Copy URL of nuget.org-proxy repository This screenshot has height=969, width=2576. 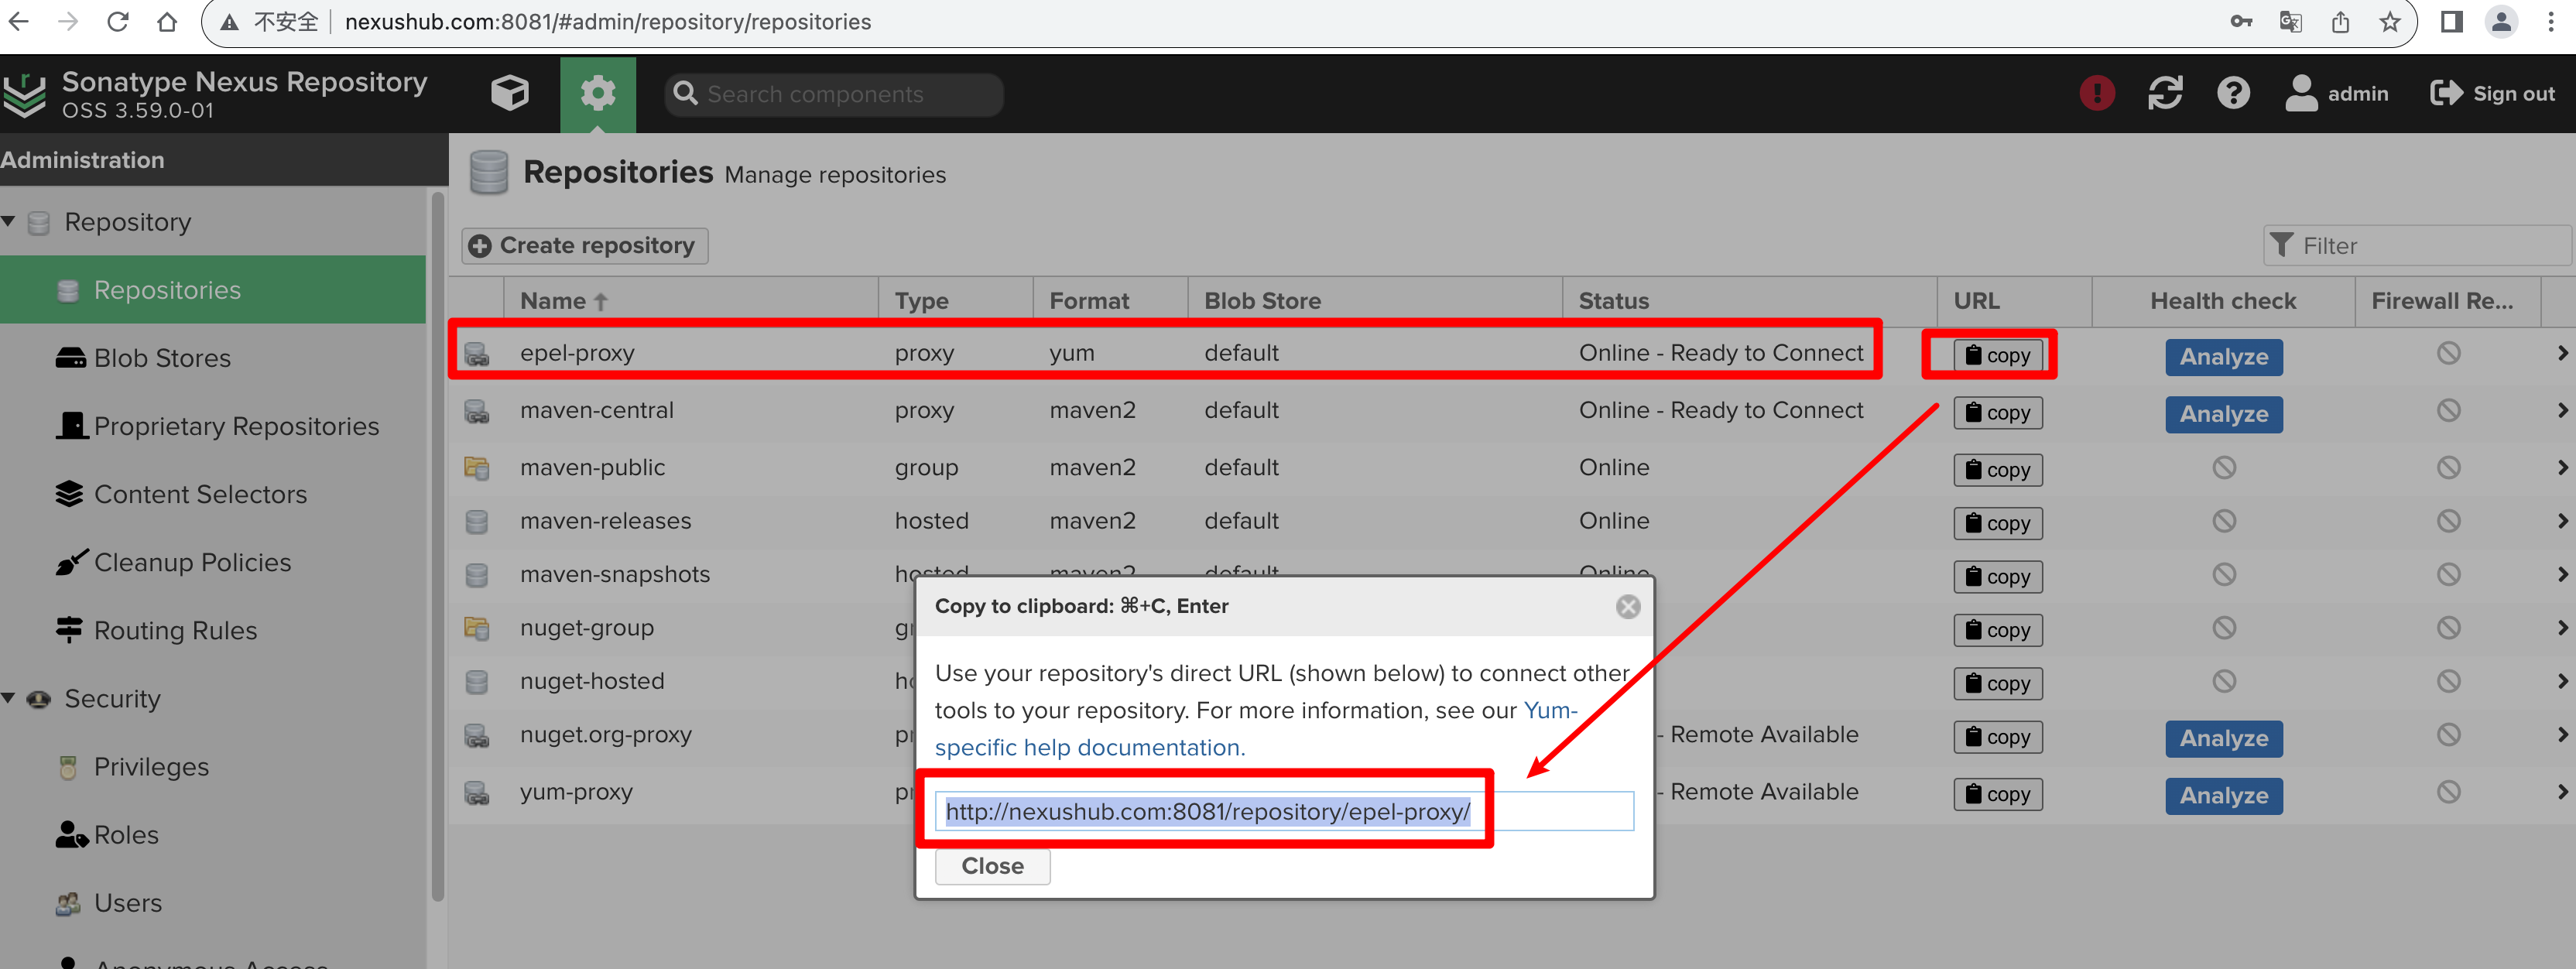coord(1997,737)
